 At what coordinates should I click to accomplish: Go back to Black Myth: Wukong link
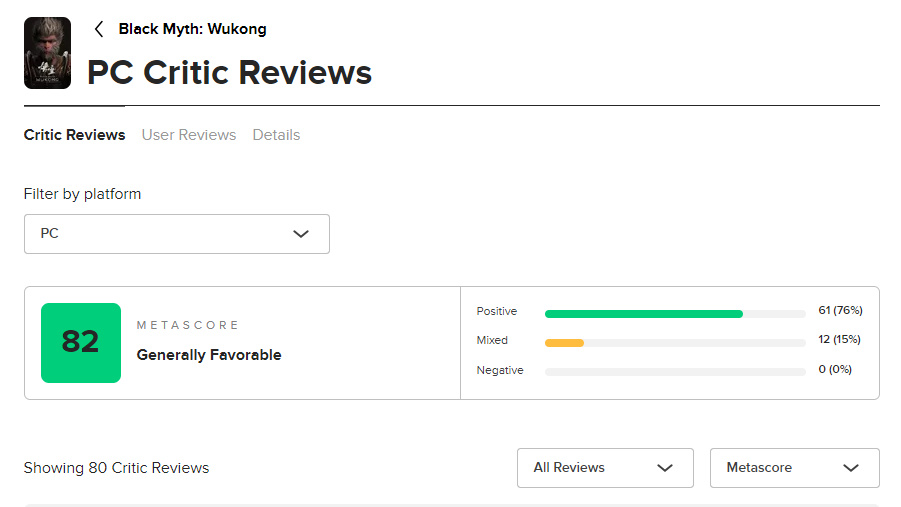[x=192, y=29]
